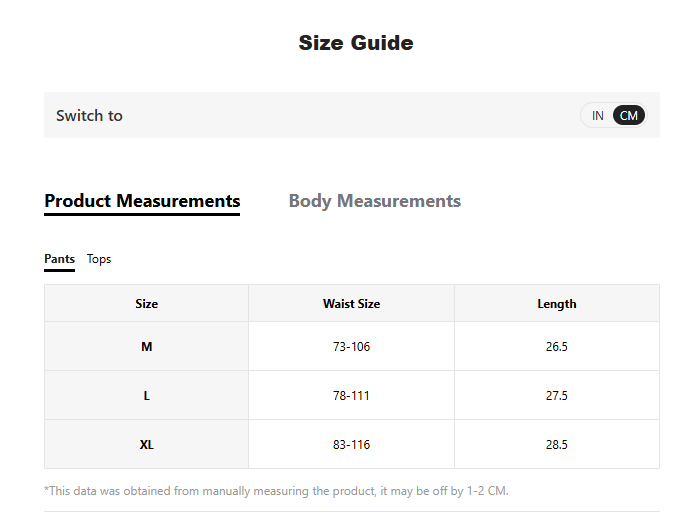
Task: Click the Size column header
Action: [x=147, y=304]
